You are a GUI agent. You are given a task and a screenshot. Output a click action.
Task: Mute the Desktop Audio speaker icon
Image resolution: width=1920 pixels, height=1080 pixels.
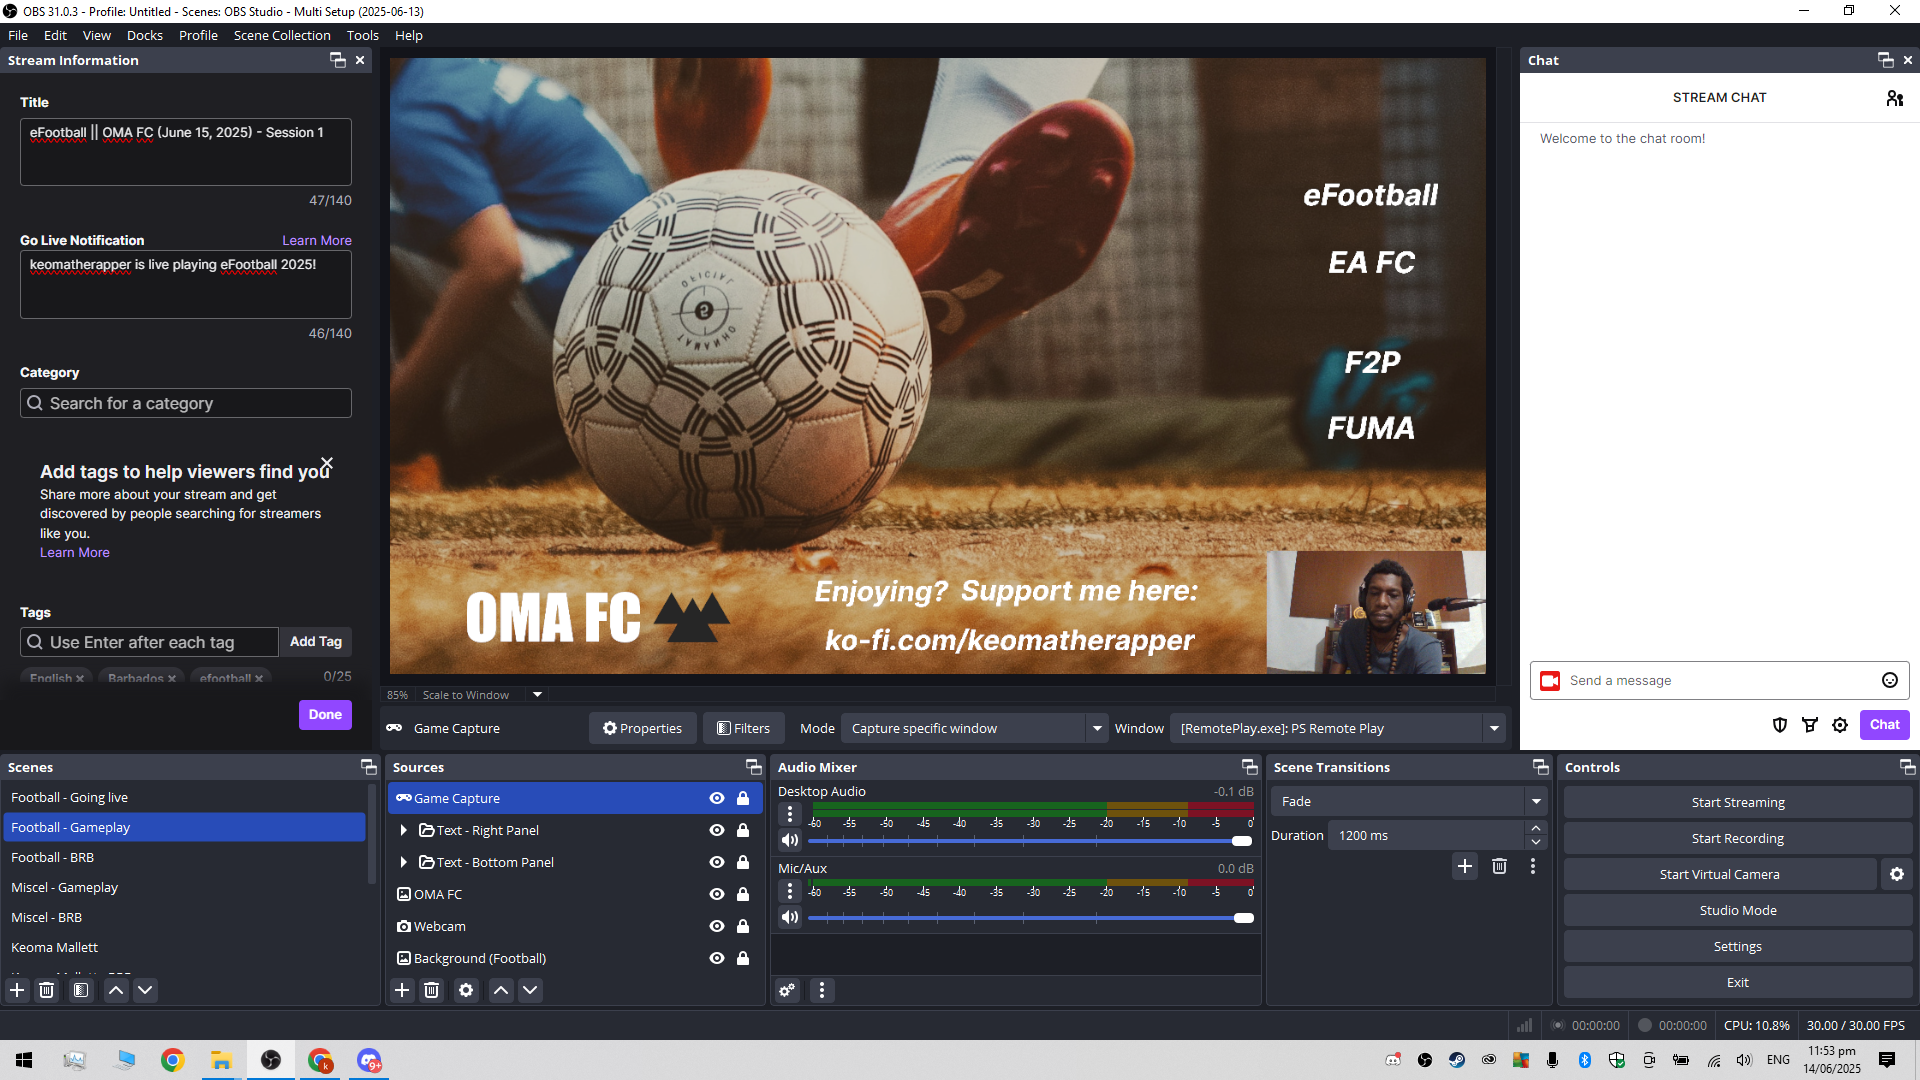click(x=790, y=841)
